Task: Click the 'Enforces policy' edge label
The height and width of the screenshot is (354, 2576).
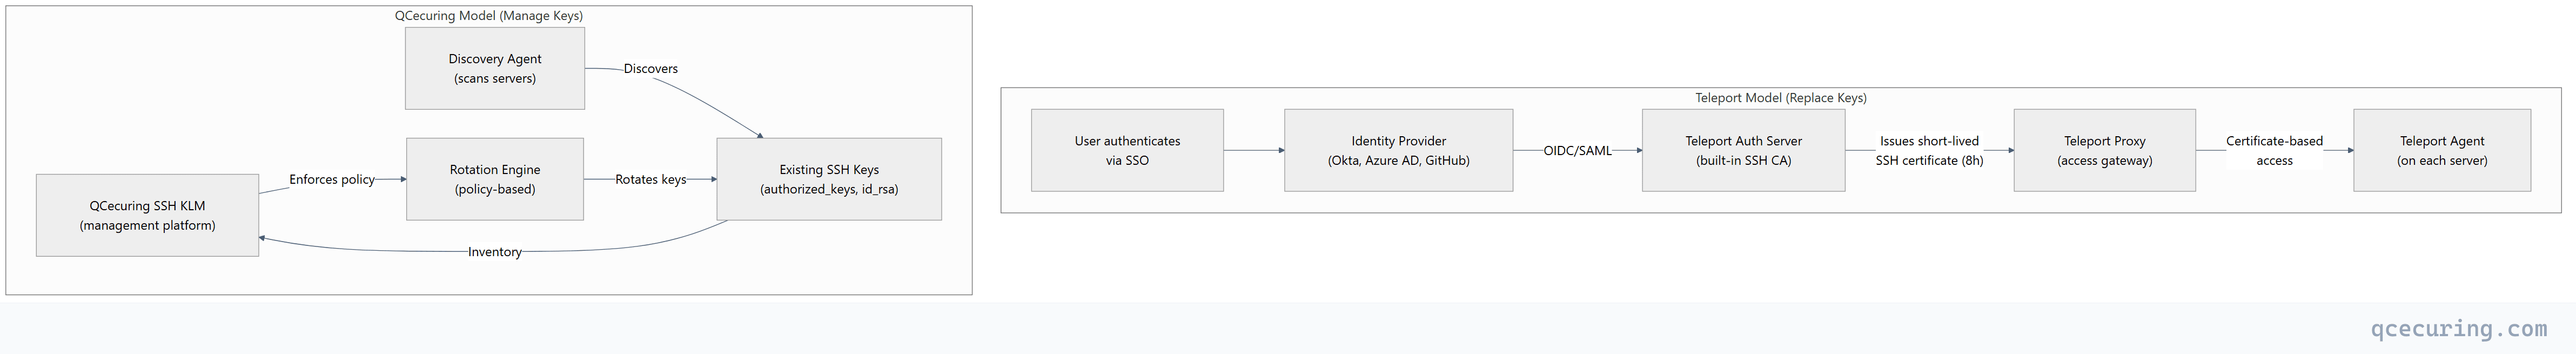Action: click(332, 179)
